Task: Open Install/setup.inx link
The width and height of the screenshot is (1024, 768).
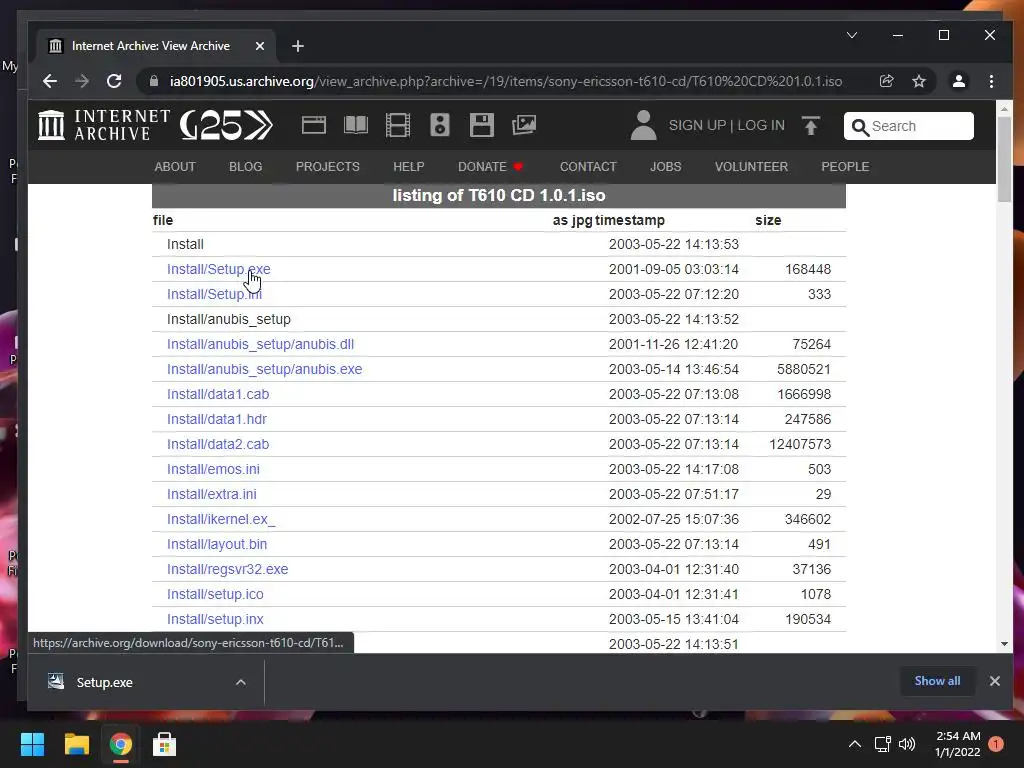Action: (x=215, y=619)
